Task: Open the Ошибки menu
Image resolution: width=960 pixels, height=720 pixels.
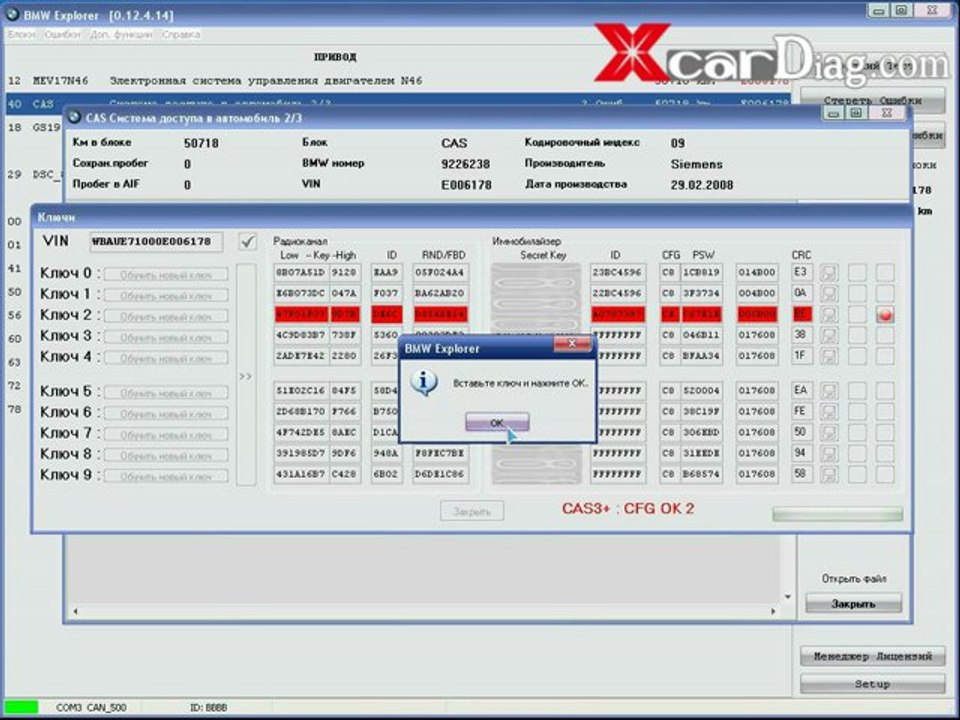Action: click(62, 35)
